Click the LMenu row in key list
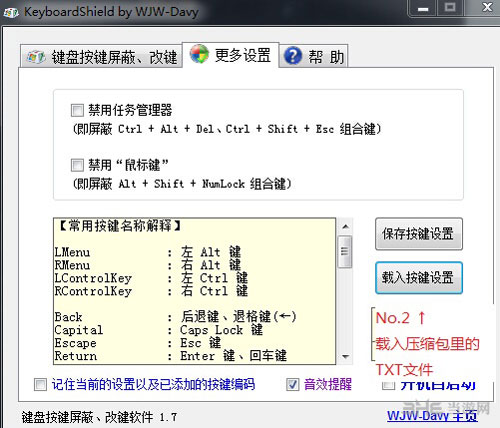Image resolution: width=500 pixels, height=428 pixels. pyautogui.click(x=148, y=252)
